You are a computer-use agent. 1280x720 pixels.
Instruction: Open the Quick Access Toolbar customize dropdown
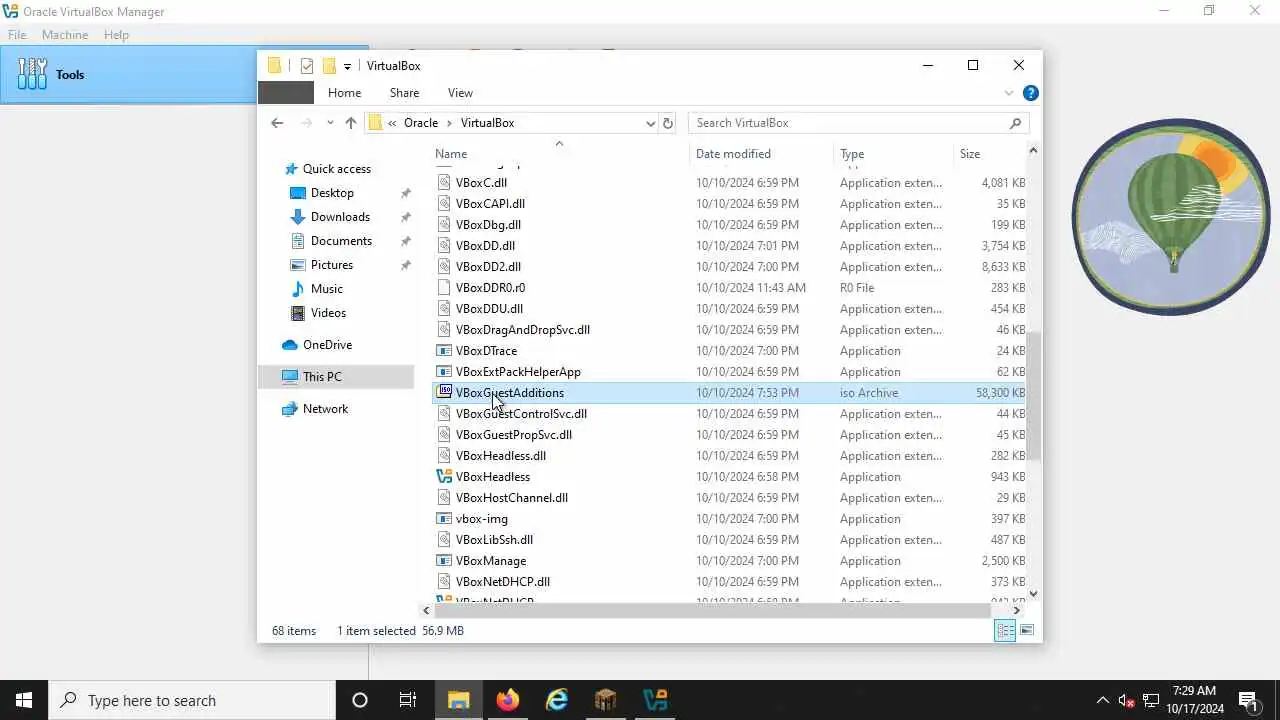347,66
